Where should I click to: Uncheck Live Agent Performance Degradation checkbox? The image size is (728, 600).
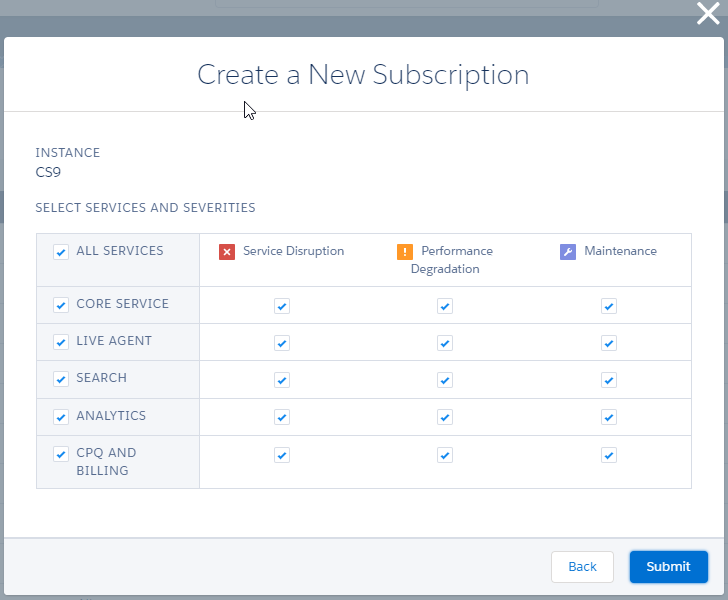point(445,343)
